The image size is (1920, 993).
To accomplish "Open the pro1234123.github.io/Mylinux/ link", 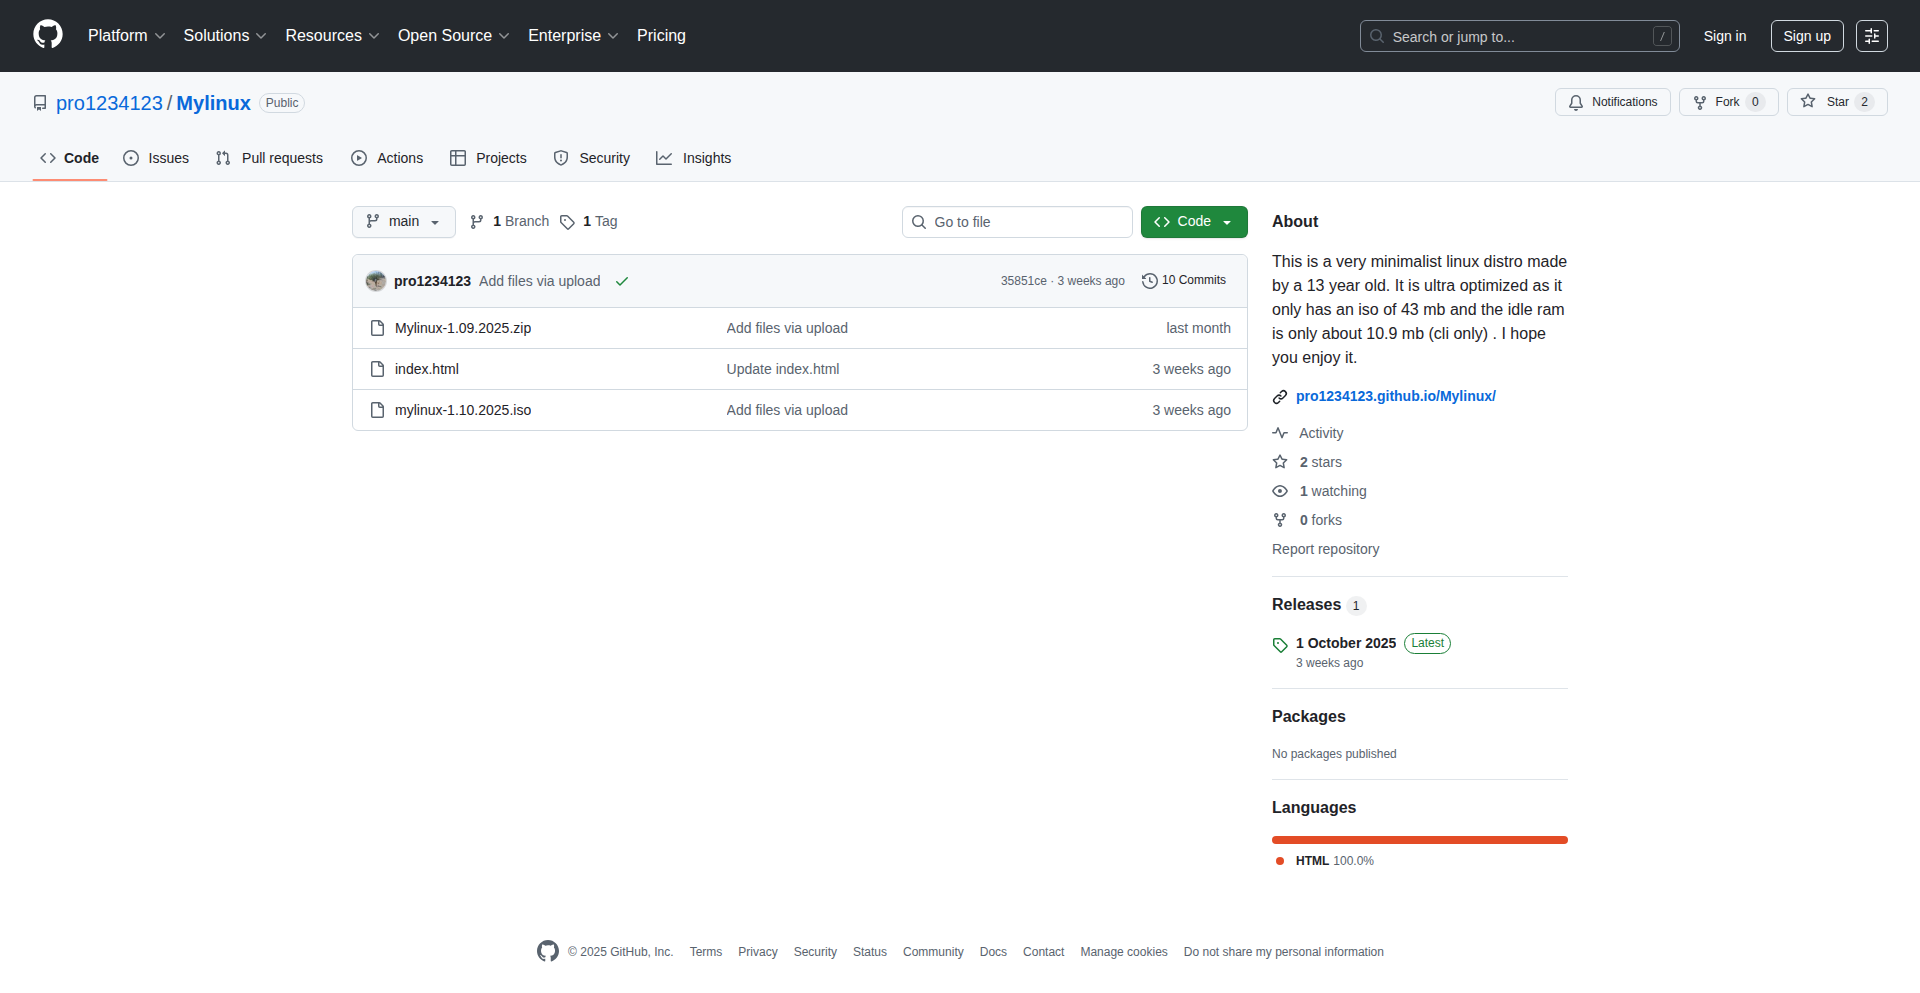I will point(1395,396).
